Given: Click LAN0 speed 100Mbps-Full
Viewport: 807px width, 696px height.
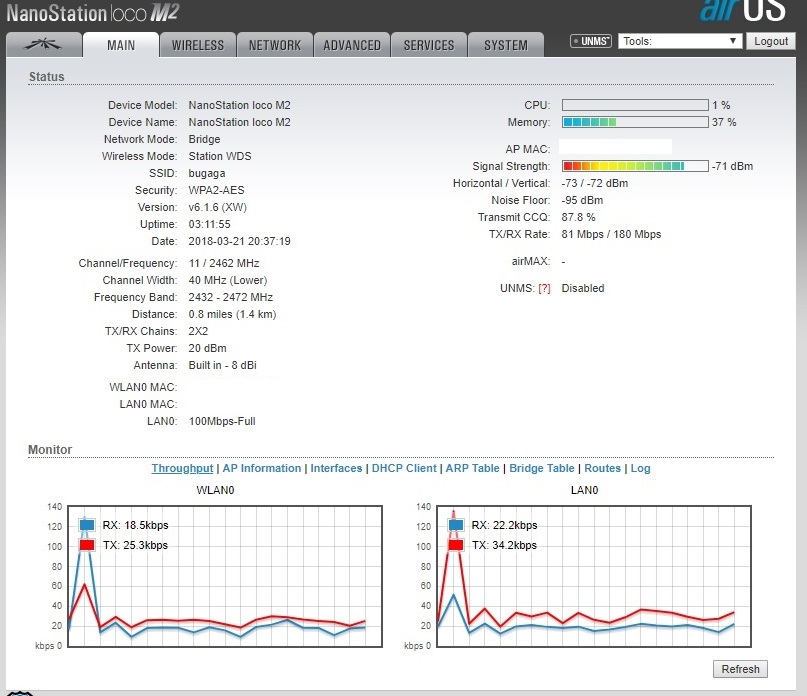Looking at the screenshot, I should pyautogui.click(x=222, y=422).
